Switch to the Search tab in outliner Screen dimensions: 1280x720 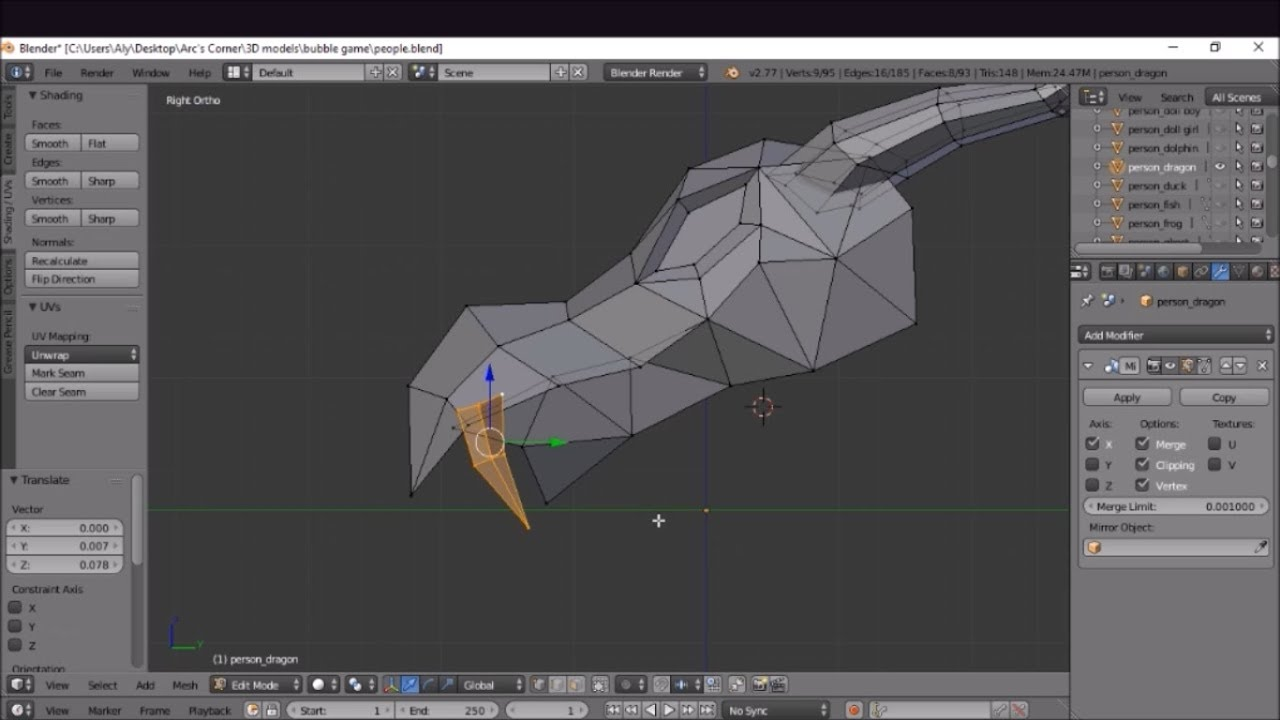click(1177, 97)
